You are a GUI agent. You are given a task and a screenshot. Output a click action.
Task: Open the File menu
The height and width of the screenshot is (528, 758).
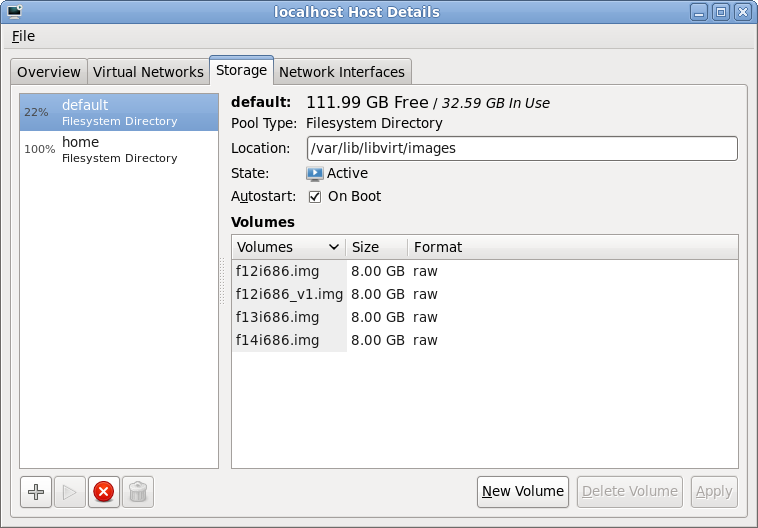click(x=23, y=36)
